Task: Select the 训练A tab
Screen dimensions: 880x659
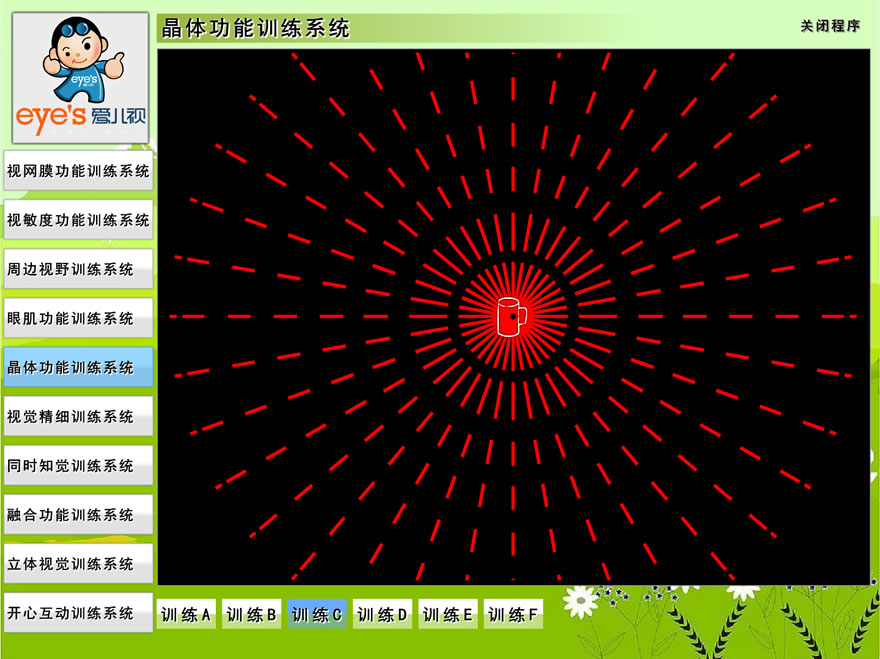Action: 186,614
